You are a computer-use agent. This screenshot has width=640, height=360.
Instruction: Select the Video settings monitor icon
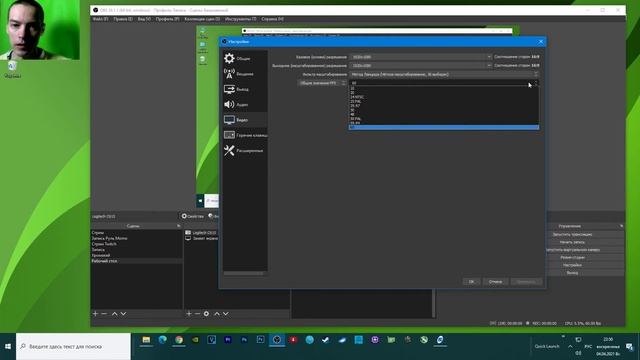point(229,120)
